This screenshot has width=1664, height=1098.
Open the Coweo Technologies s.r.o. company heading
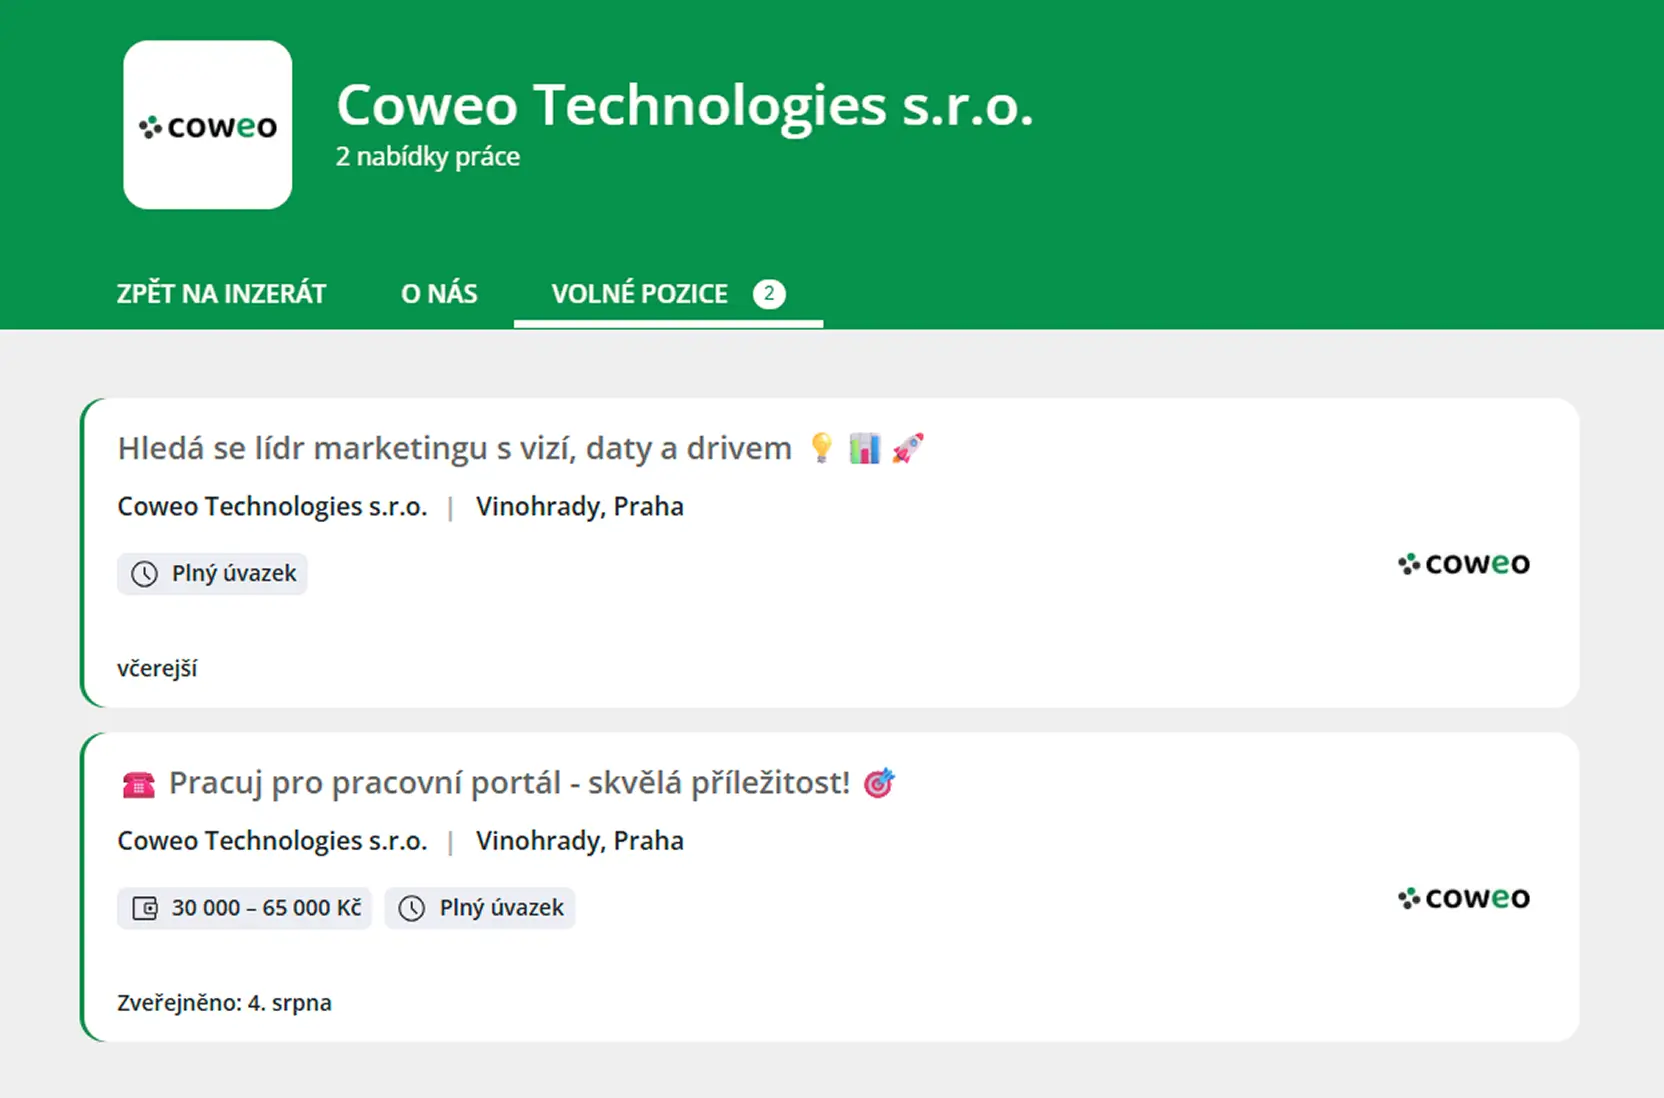tap(685, 105)
